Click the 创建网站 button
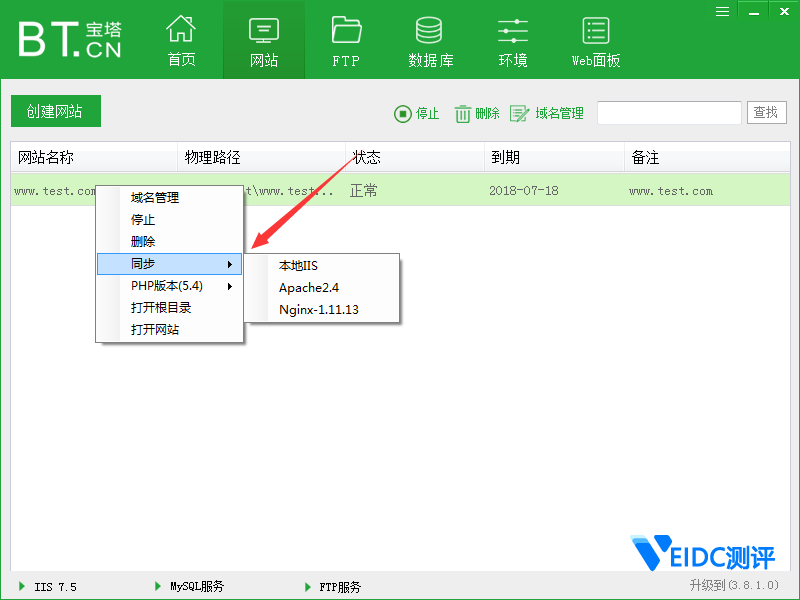Screen dimensions: 800x600 [55, 112]
